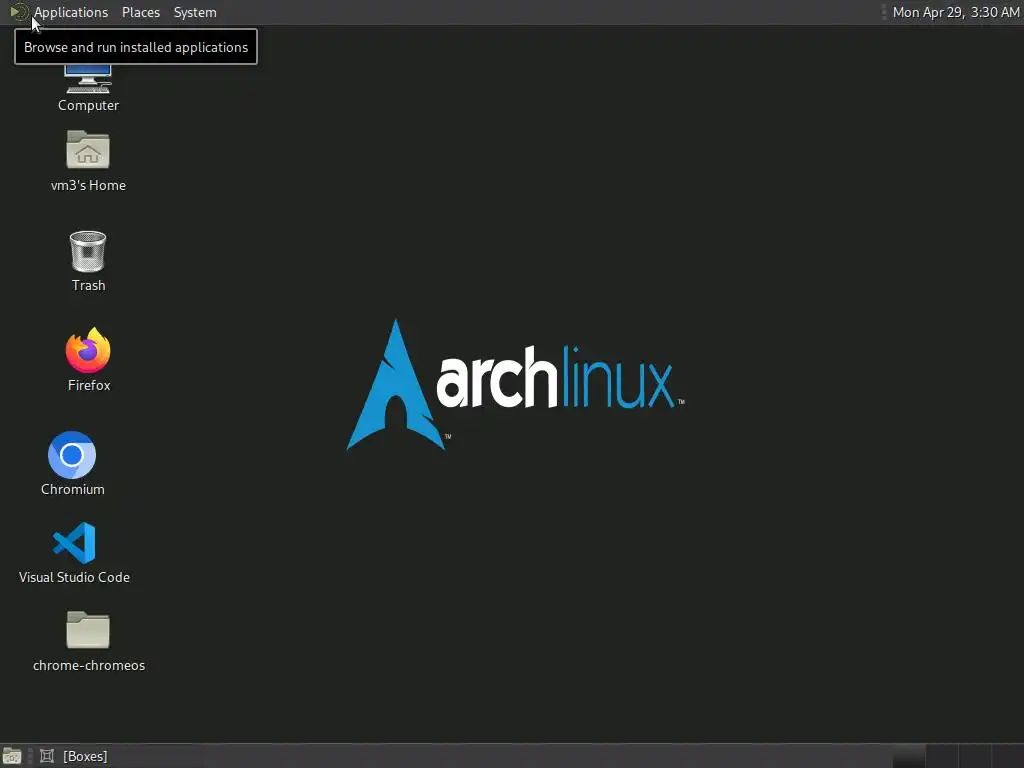Select the vm3's Home folder icon
Image resolution: width=1024 pixels, height=768 pixels.
[x=88, y=150]
